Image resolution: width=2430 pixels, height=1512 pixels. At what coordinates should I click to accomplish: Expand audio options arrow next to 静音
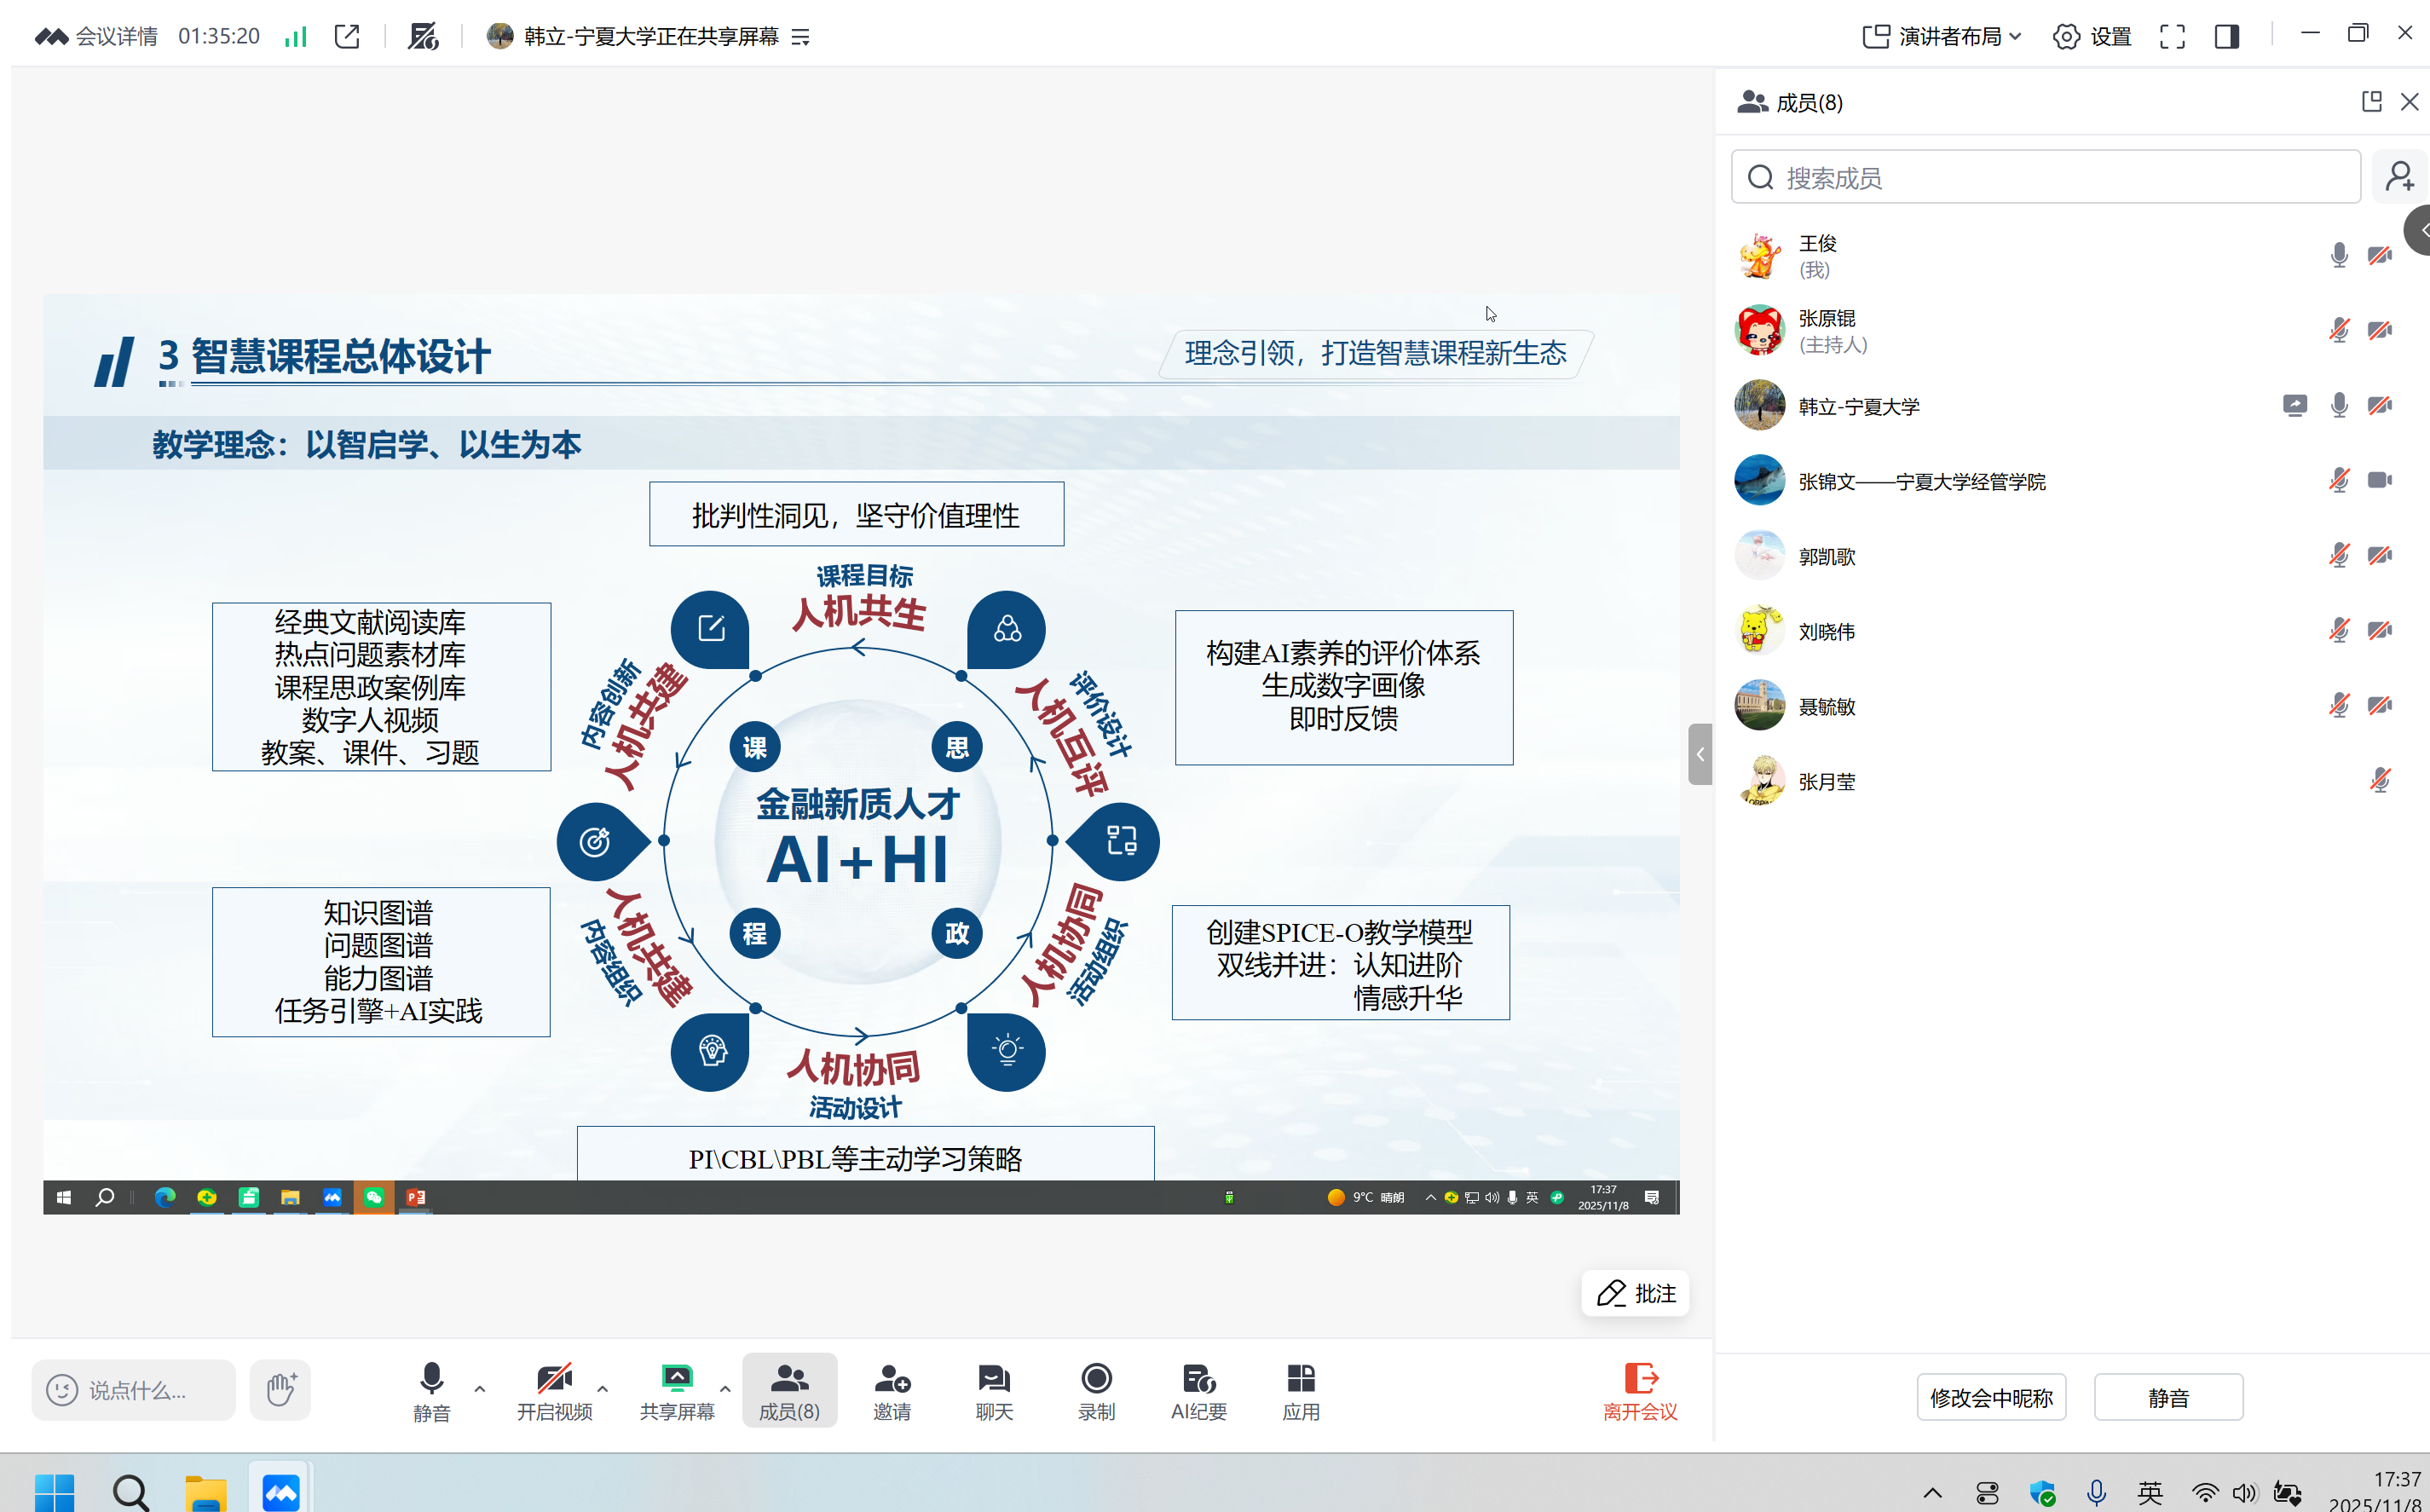tap(480, 1389)
